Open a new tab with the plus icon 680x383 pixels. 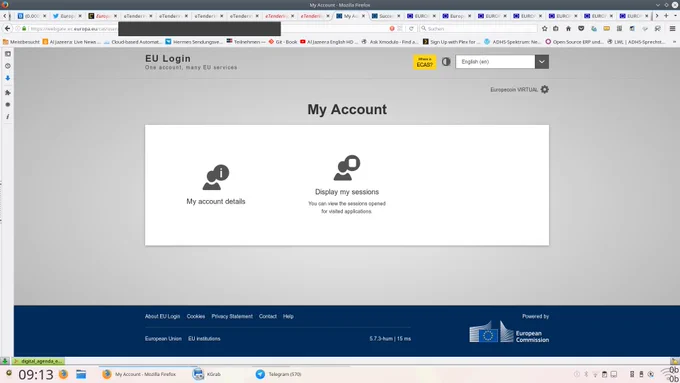[x=666, y=16]
